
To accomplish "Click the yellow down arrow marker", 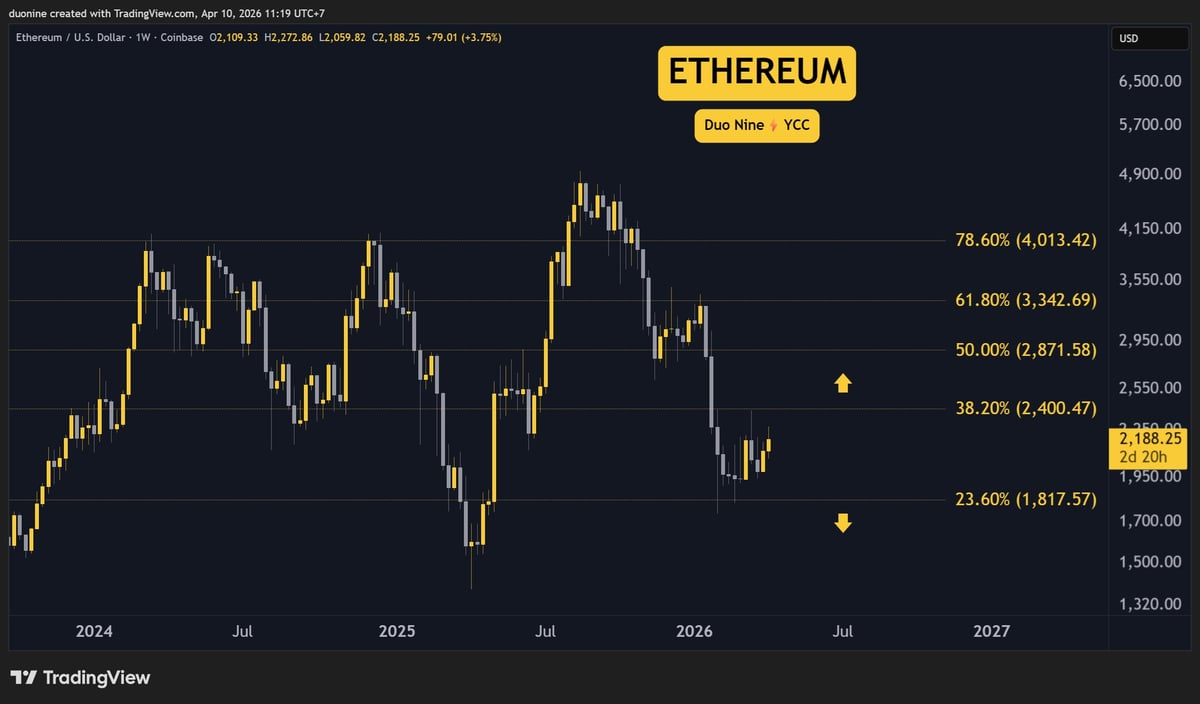I will click(x=843, y=522).
